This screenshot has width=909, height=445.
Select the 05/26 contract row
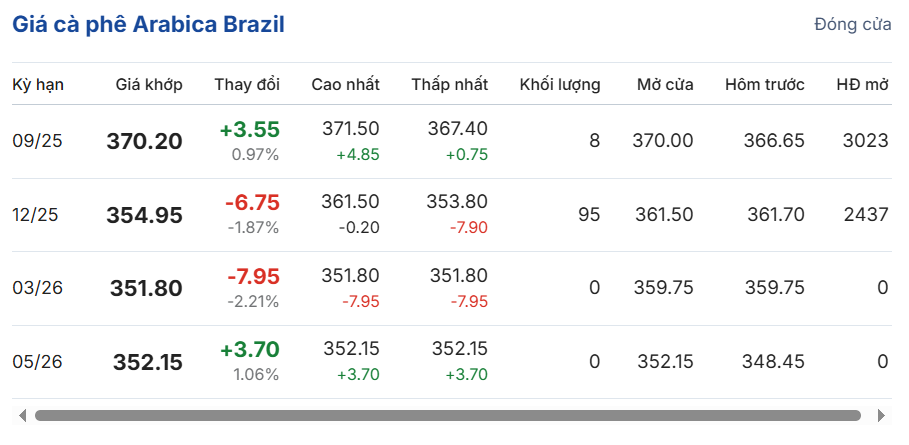(452, 362)
